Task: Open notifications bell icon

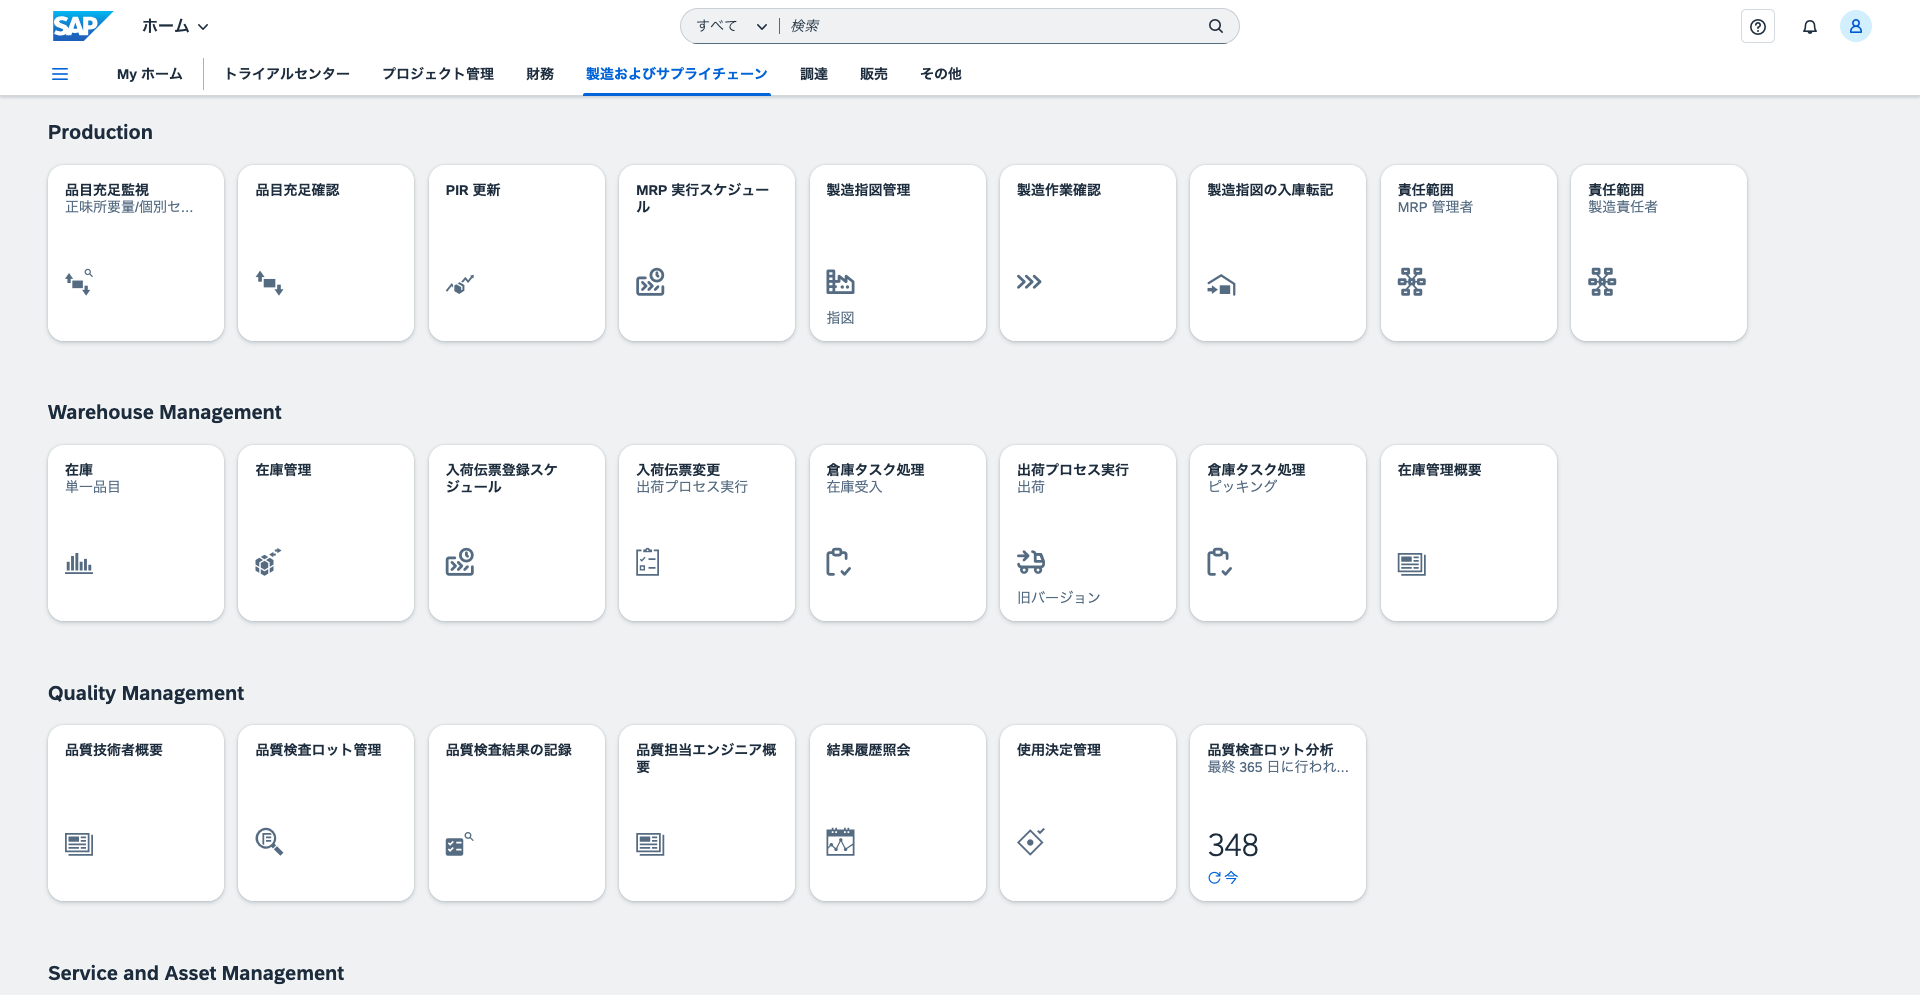Action: pos(1810,27)
